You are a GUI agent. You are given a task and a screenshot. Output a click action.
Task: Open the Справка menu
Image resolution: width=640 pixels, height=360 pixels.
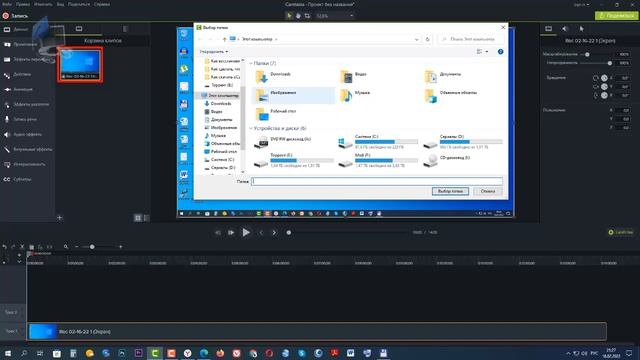tap(102, 4)
